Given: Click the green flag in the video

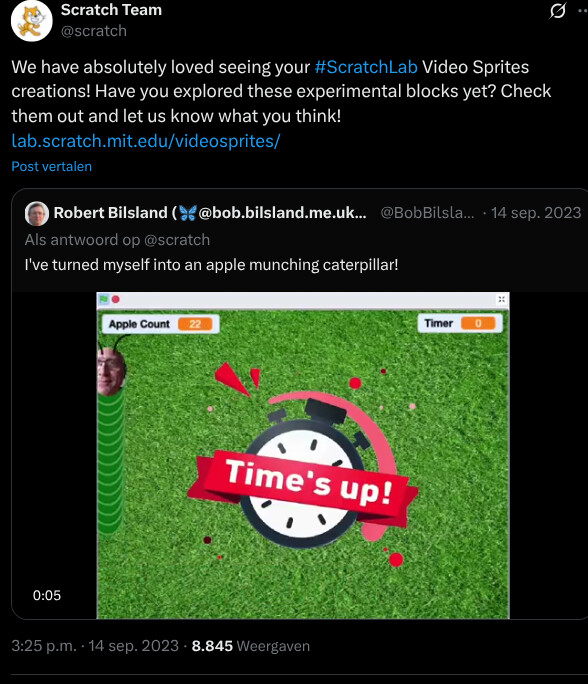Looking at the screenshot, I should point(104,299).
